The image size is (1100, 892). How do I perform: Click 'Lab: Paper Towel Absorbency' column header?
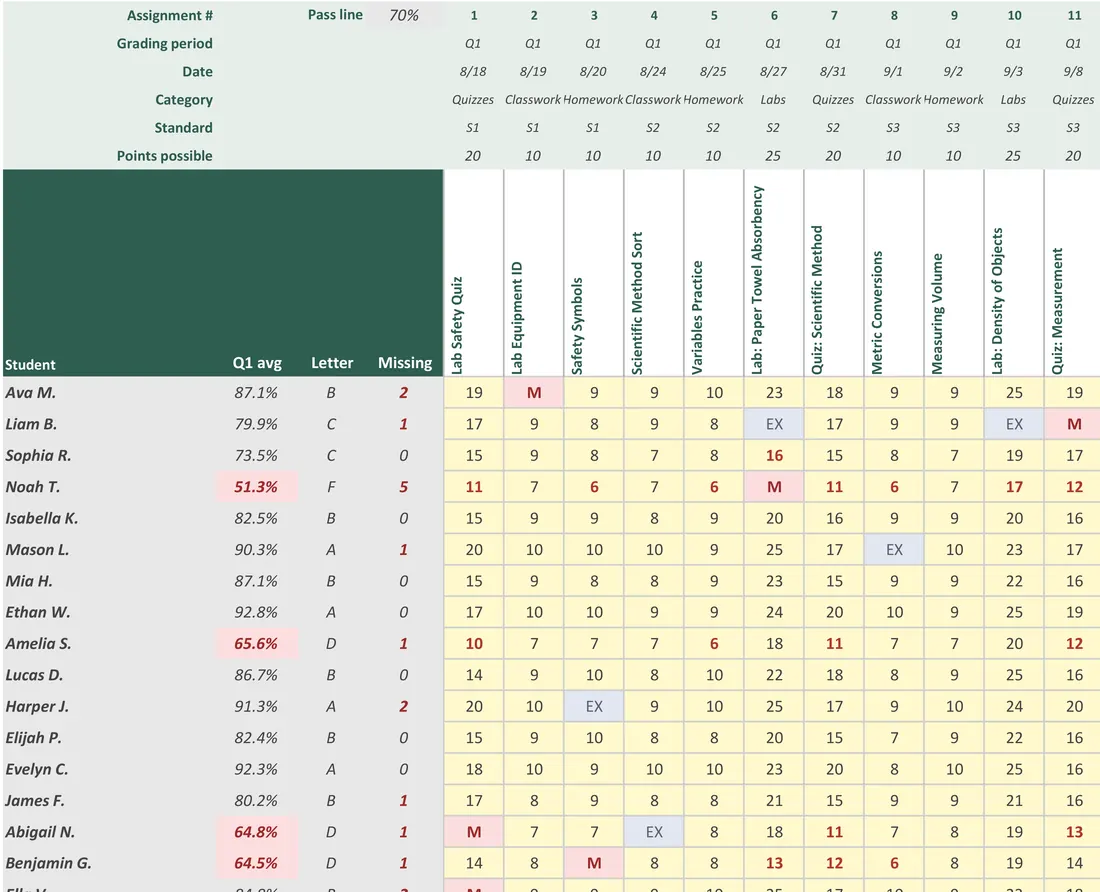point(774,273)
